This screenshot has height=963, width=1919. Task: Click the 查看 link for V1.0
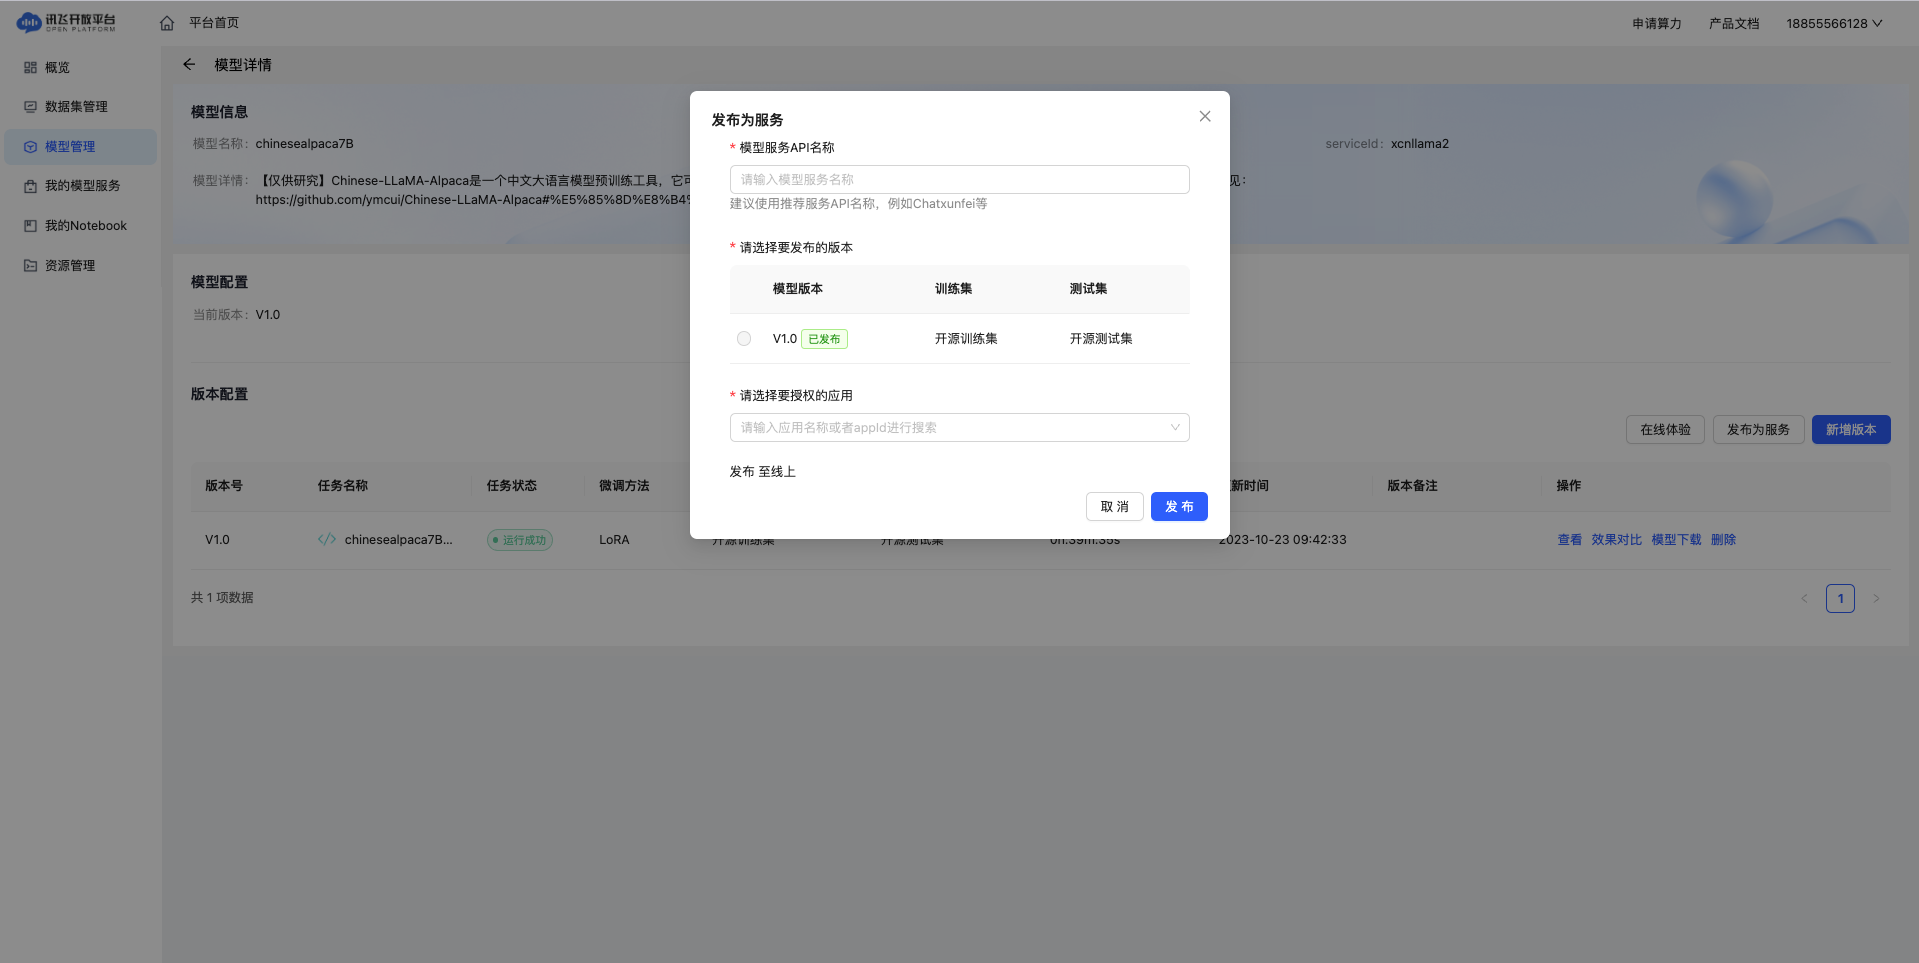click(x=1569, y=540)
